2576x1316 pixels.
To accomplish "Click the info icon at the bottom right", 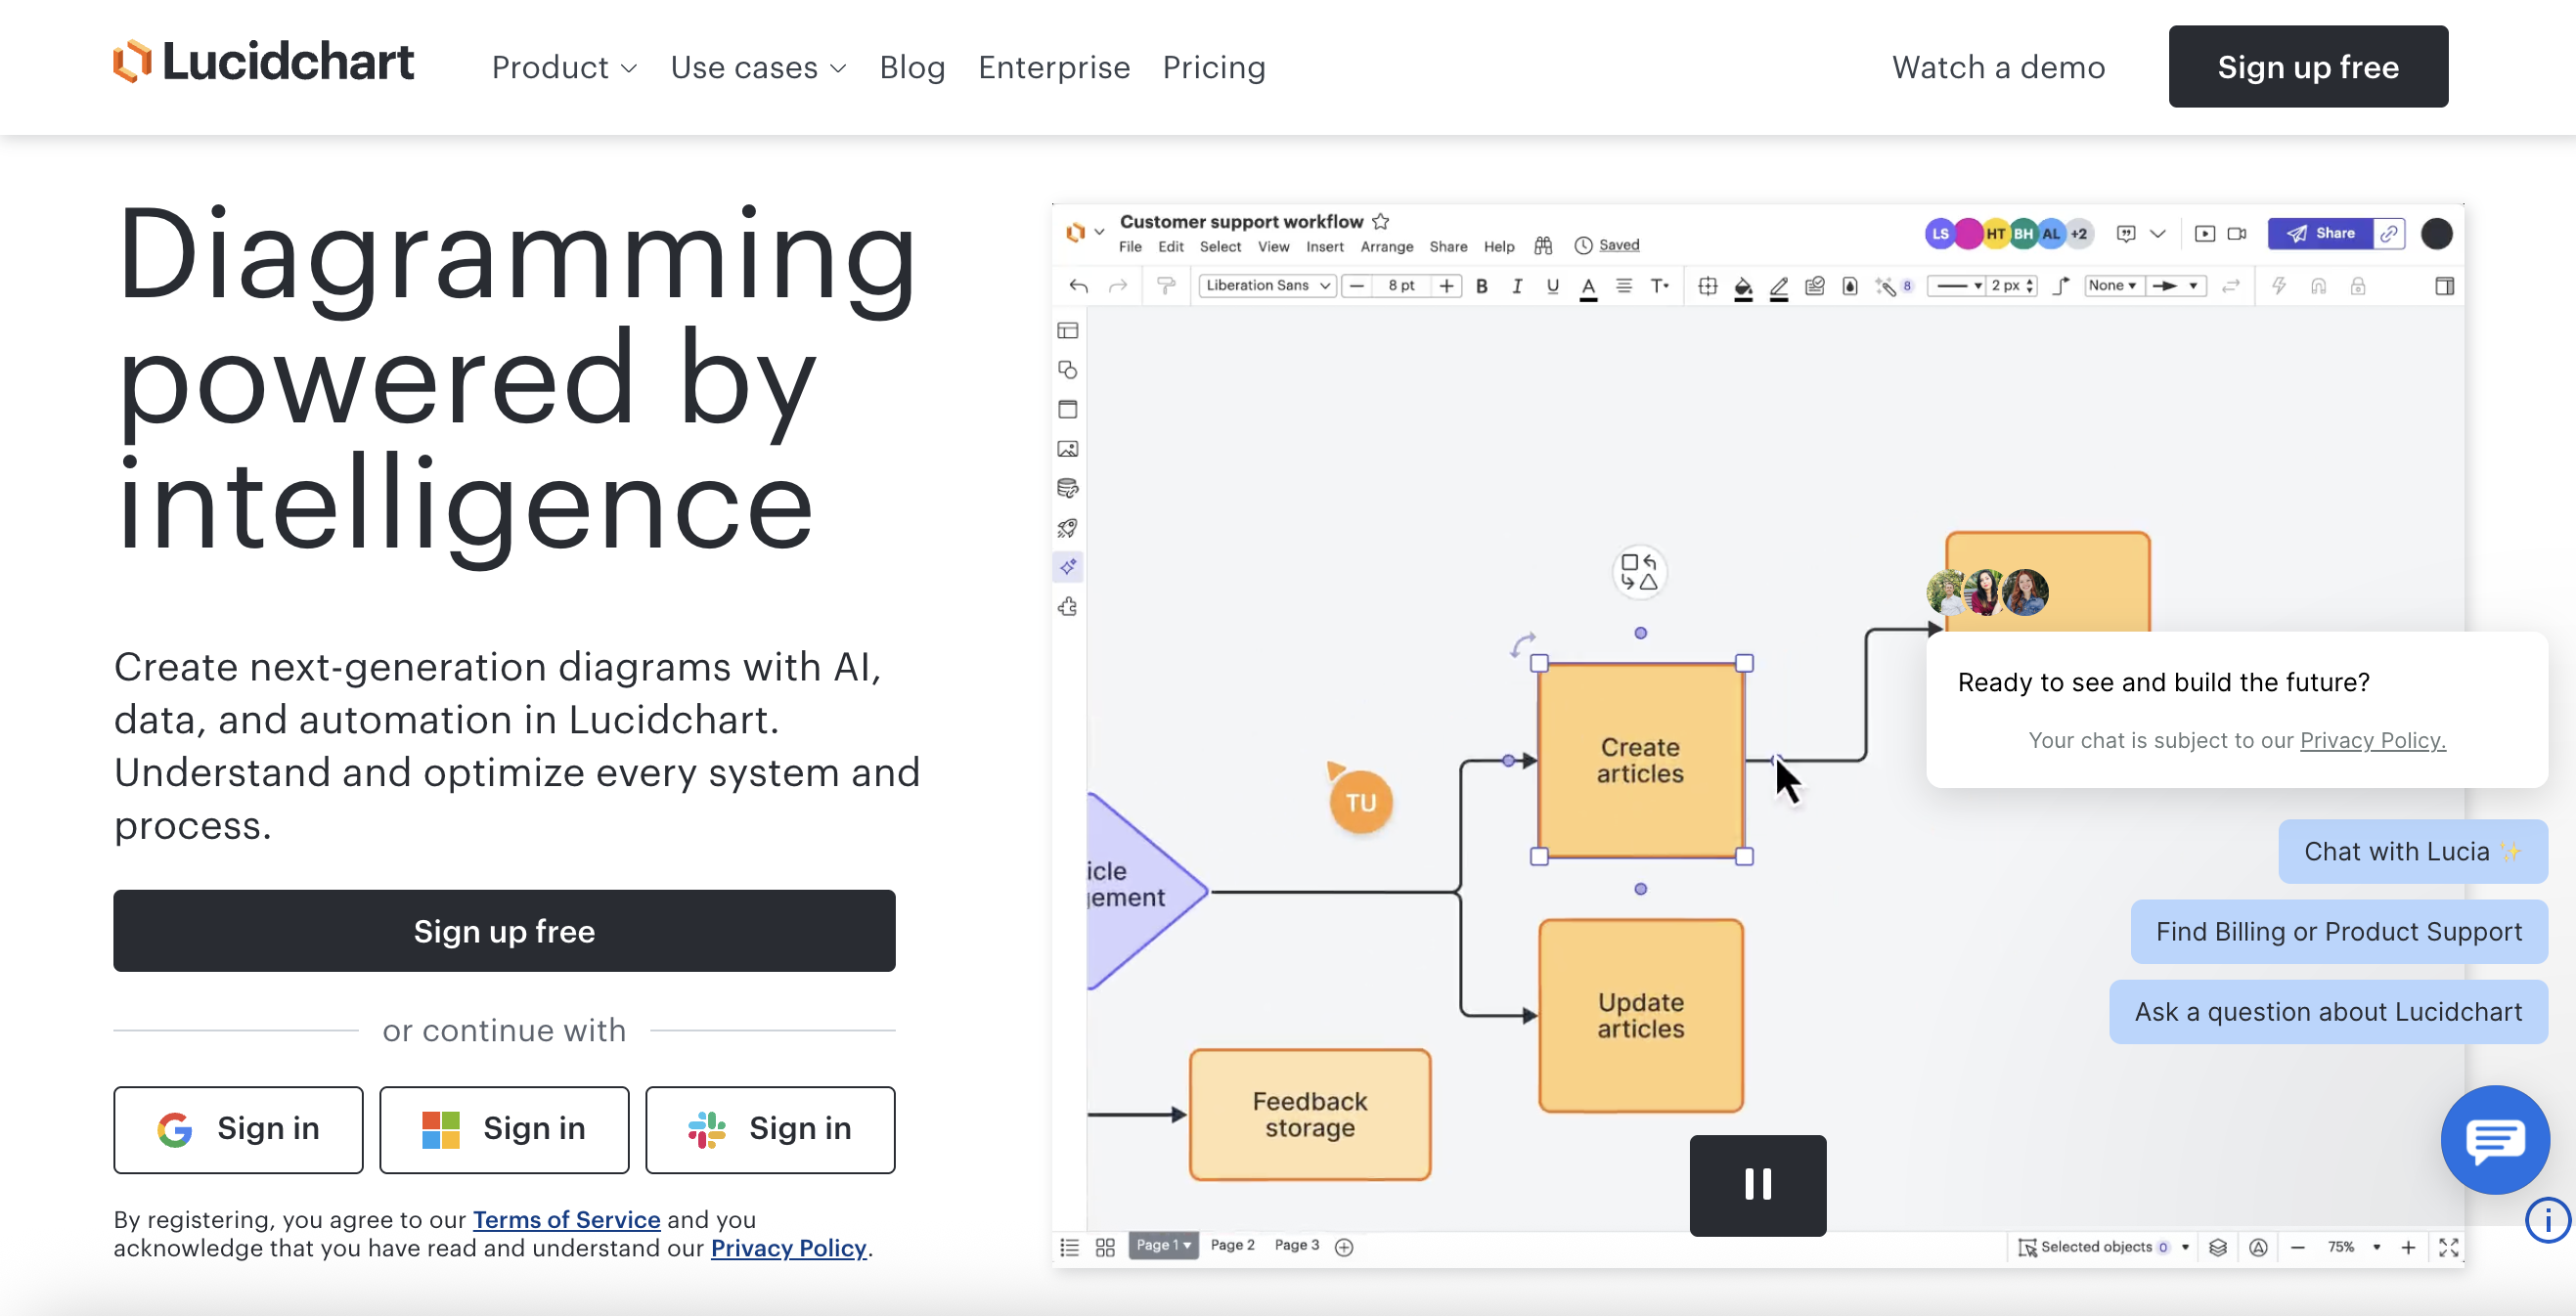I will coord(2547,1220).
